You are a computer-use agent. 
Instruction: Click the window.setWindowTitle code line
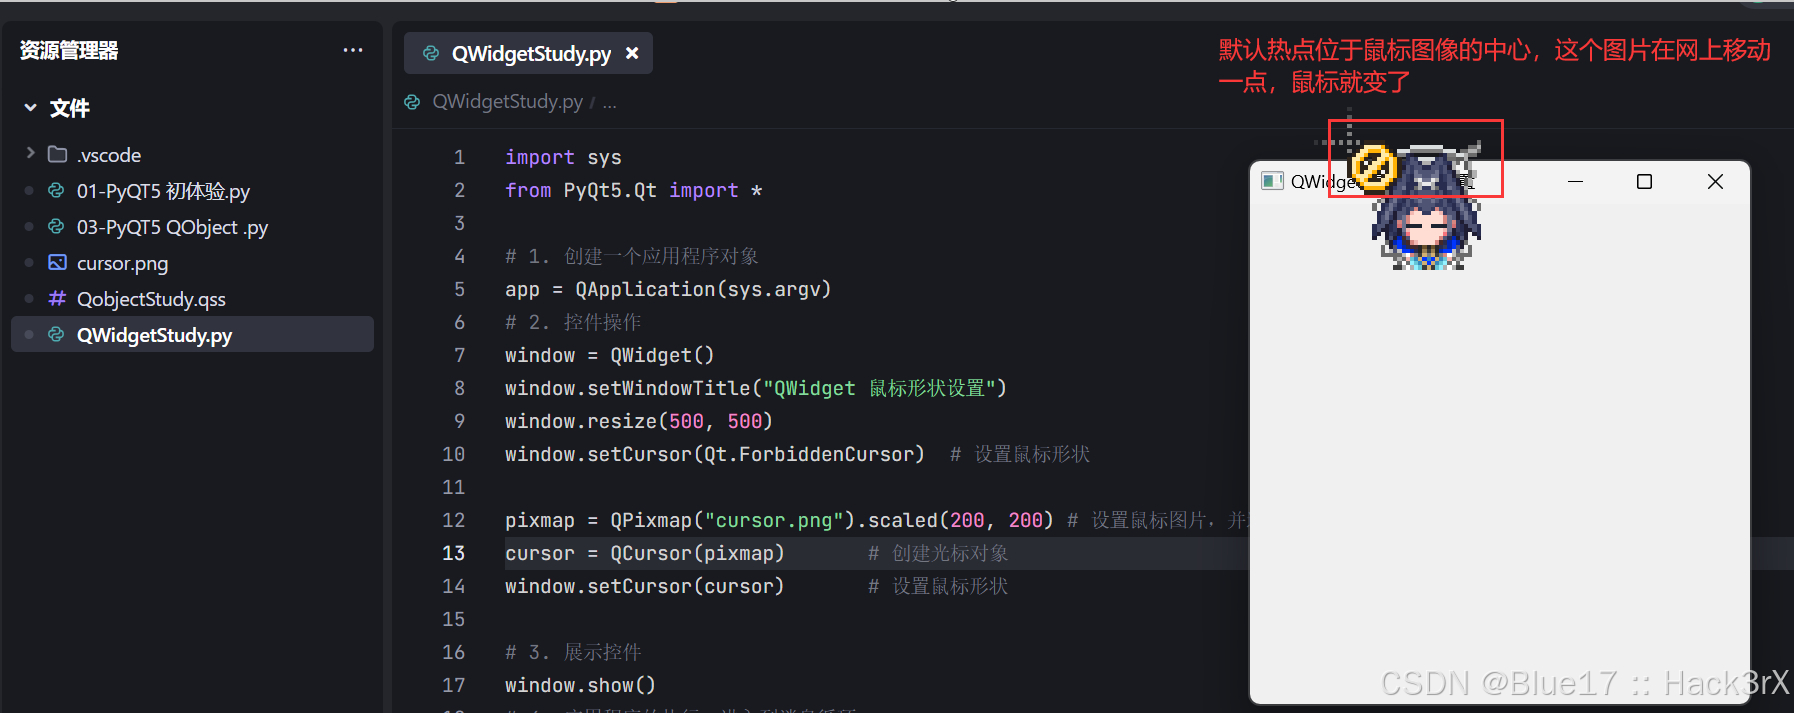[756, 388]
